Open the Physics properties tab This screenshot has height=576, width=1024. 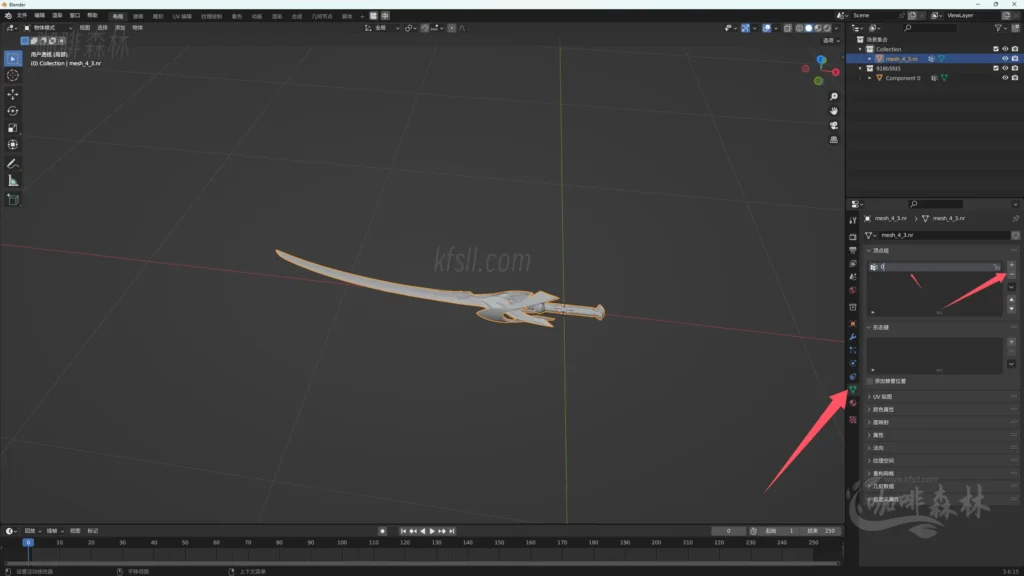pyautogui.click(x=854, y=363)
